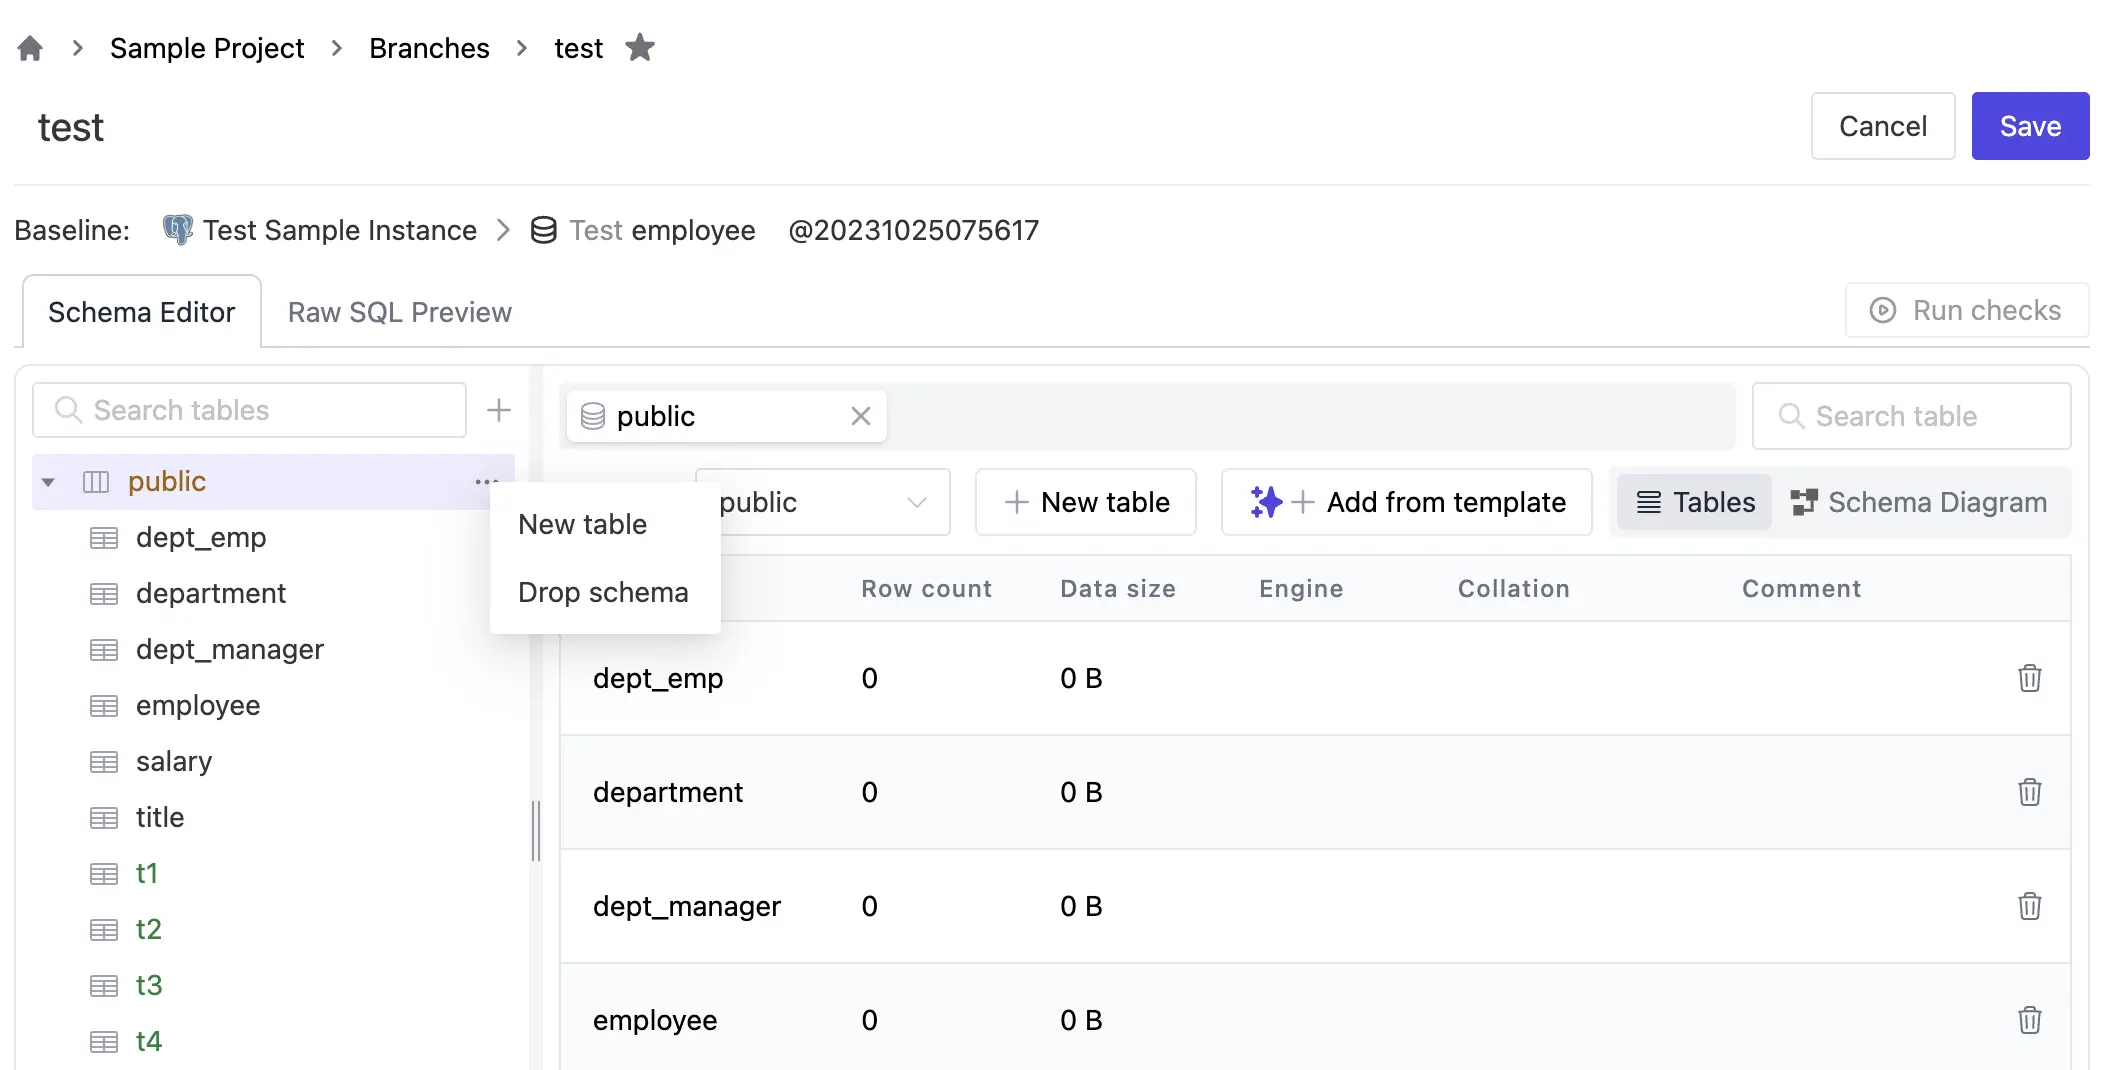Switch to Schema Diagram view
The image size is (2112, 1070).
1918,502
